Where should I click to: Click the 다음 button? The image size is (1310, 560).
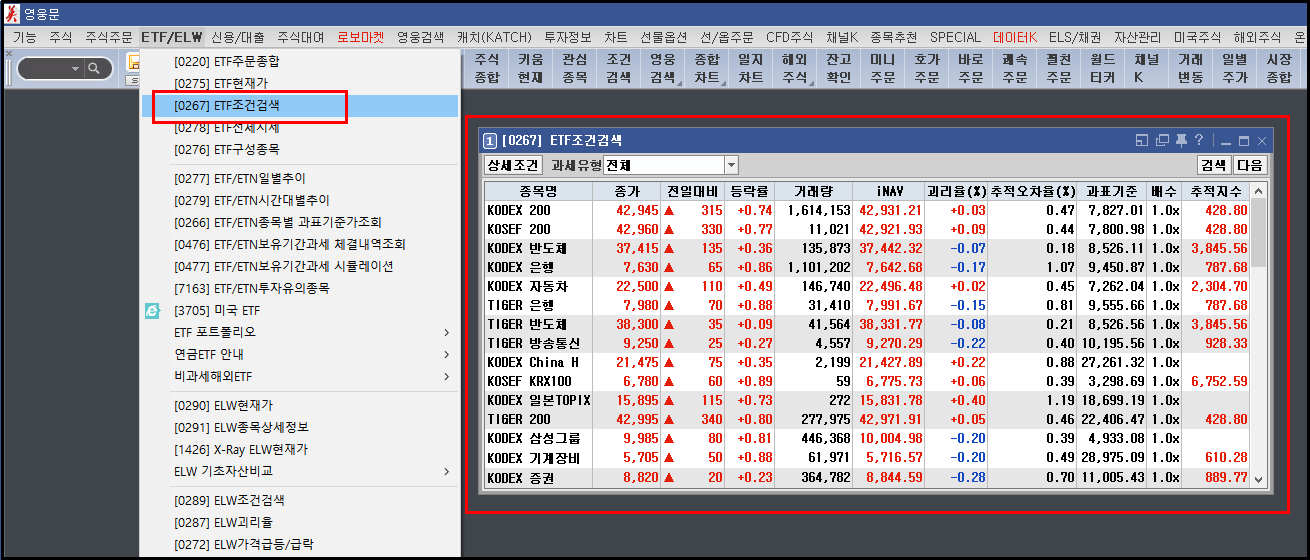point(1249,165)
